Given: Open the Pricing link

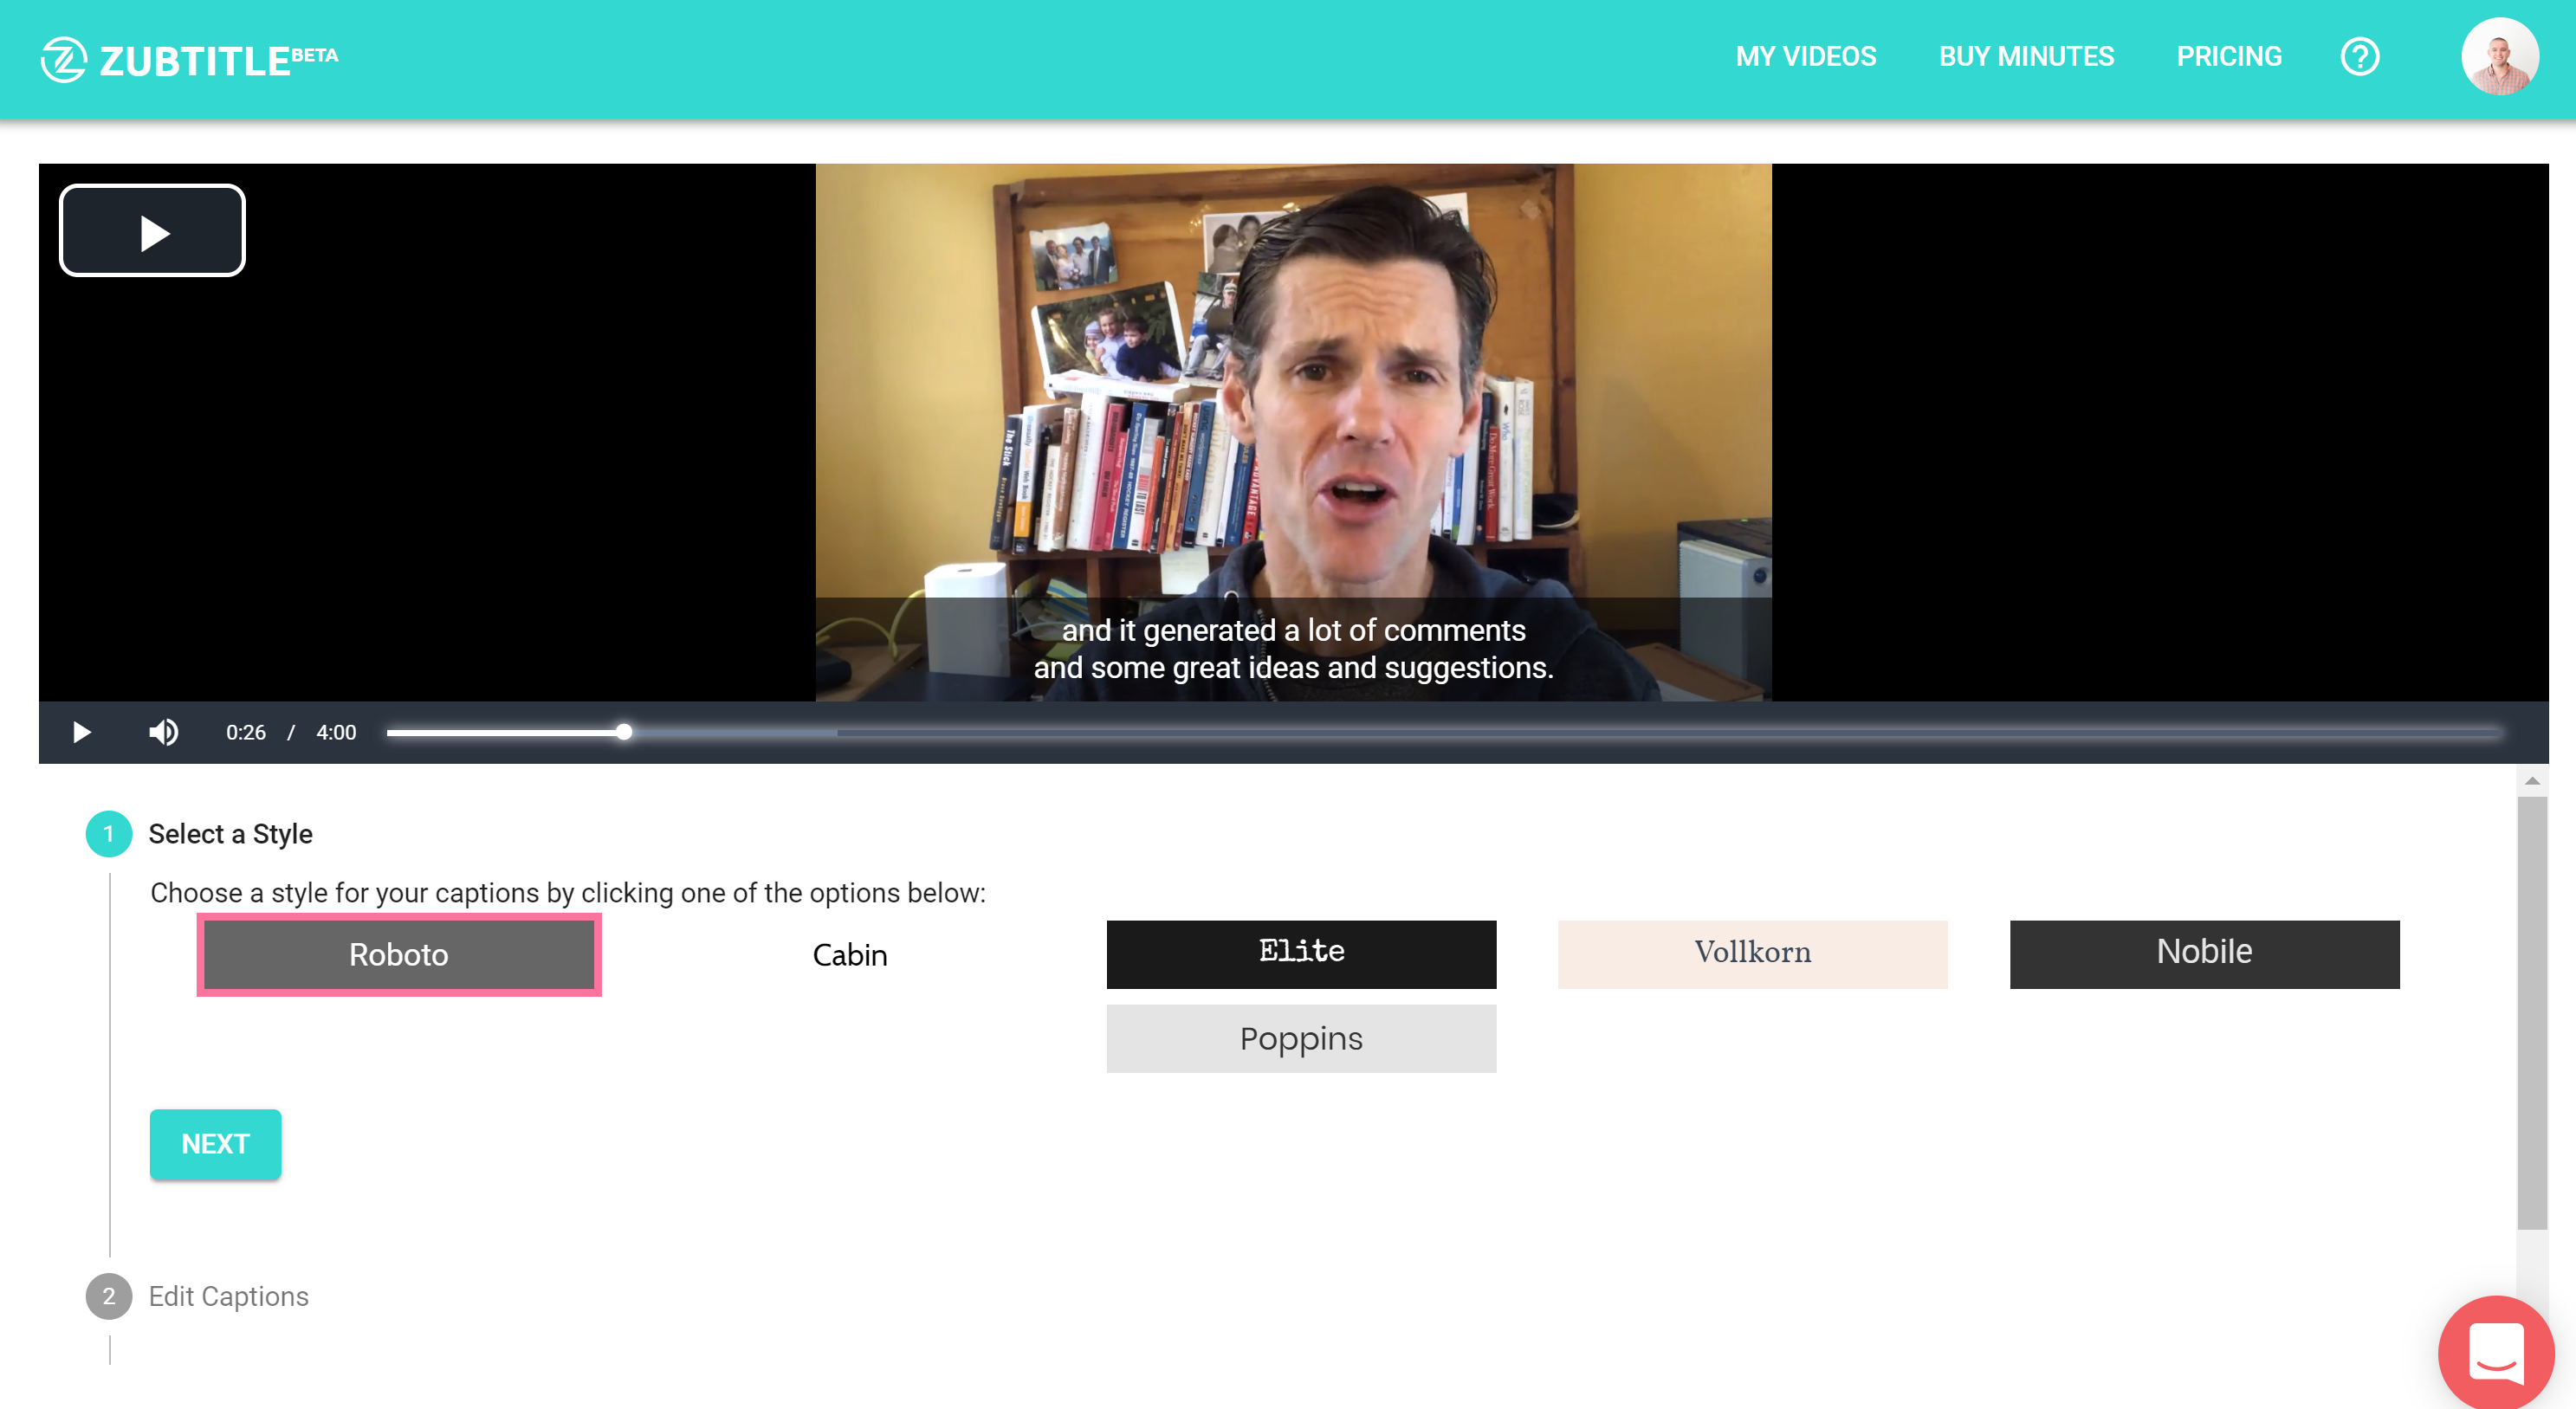Looking at the screenshot, I should [2229, 57].
